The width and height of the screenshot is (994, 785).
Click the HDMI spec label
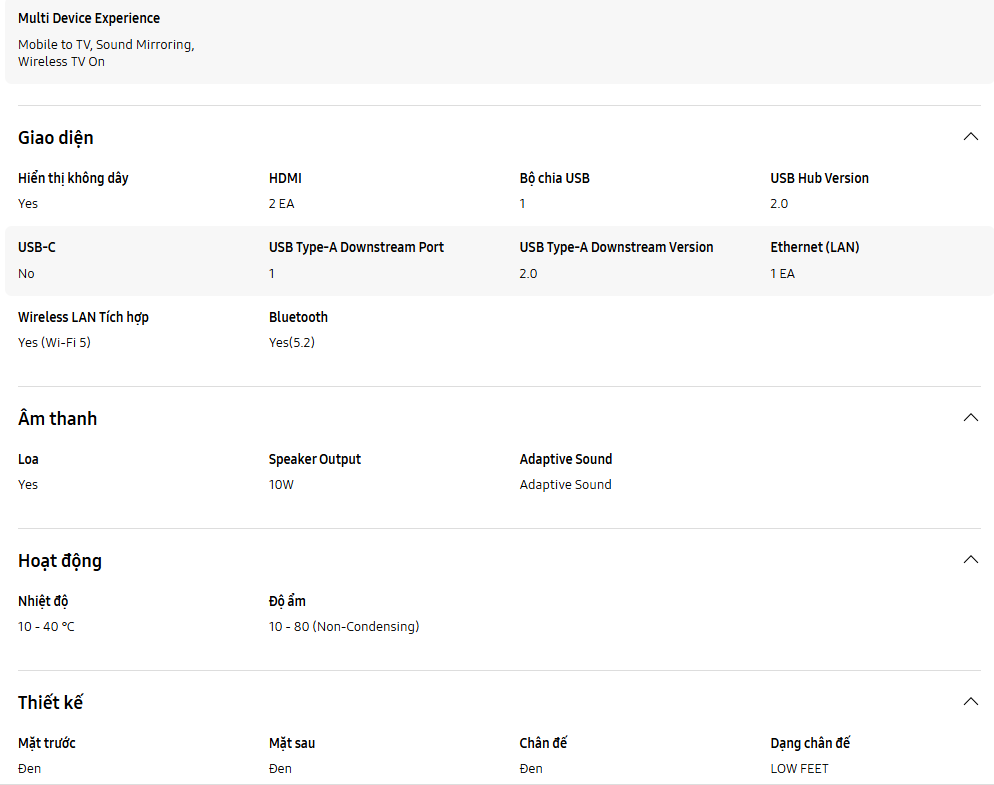(x=285, y=179)
